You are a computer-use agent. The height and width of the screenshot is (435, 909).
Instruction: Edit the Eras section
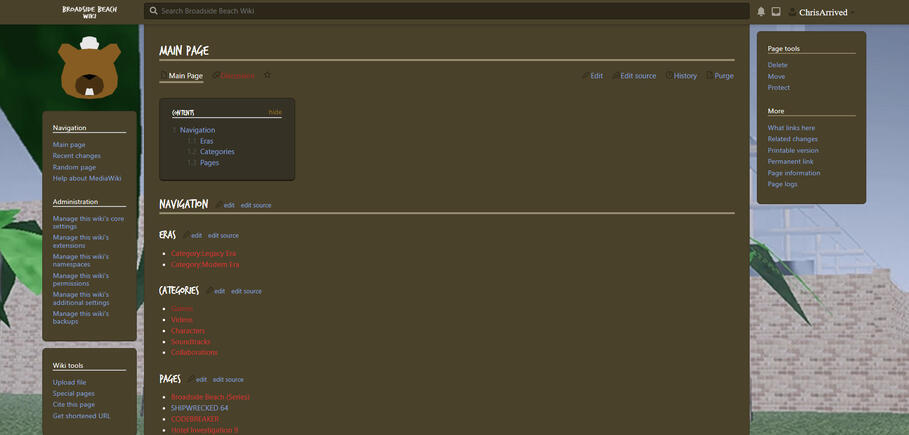(196, 235)
